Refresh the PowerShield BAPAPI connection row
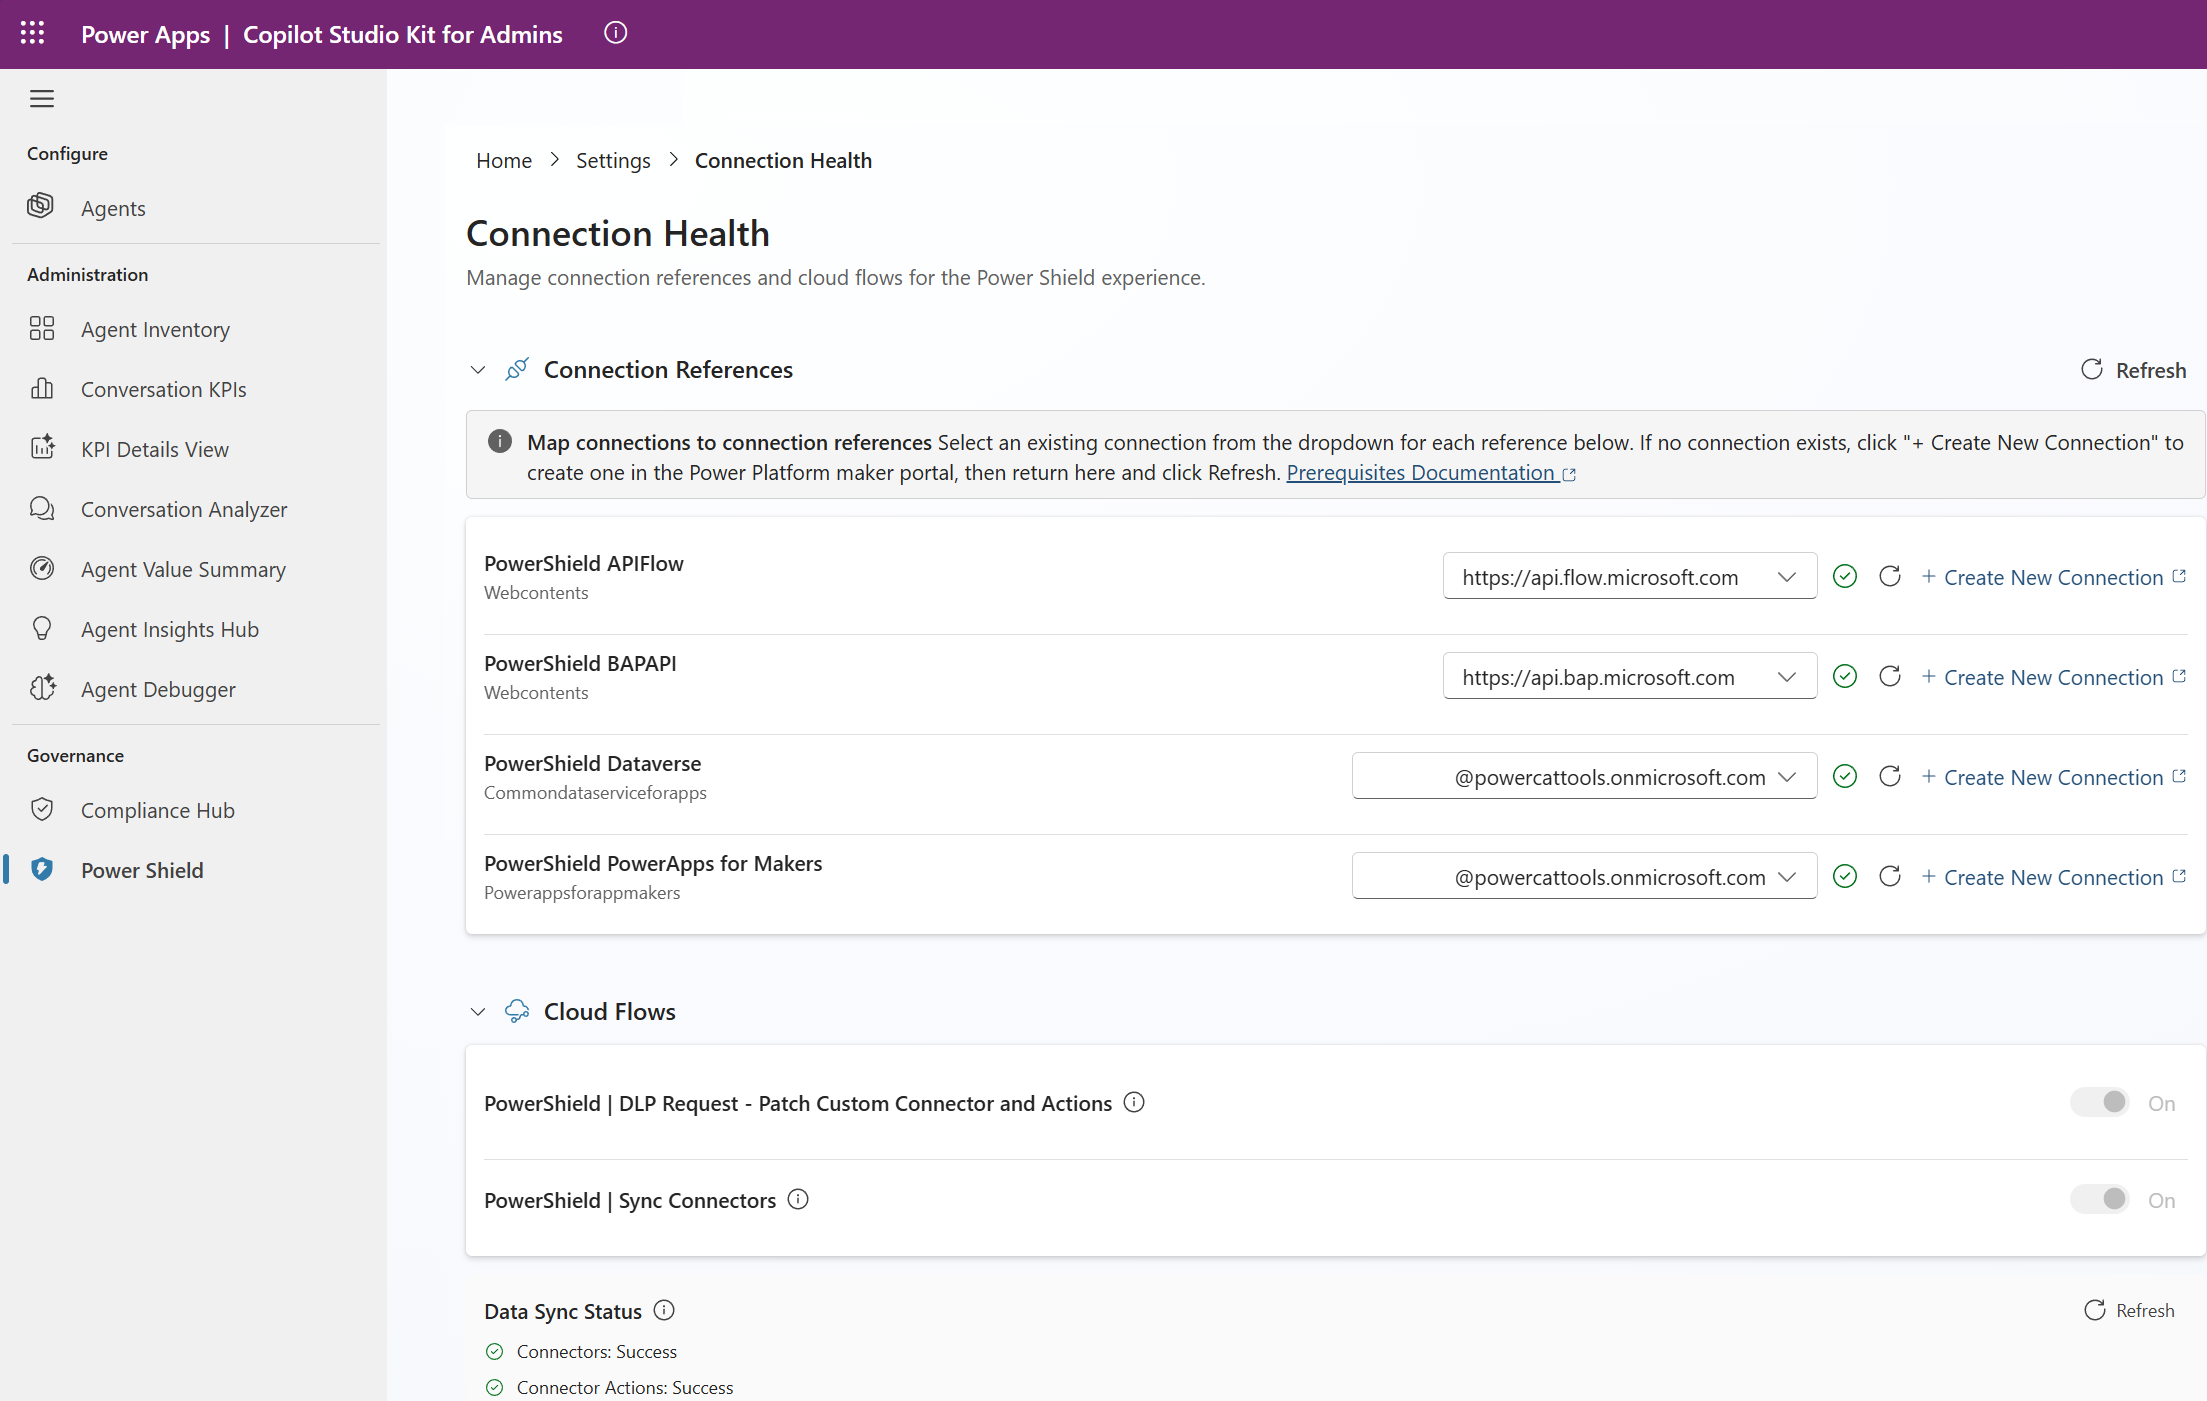 tap(1890, 676)
